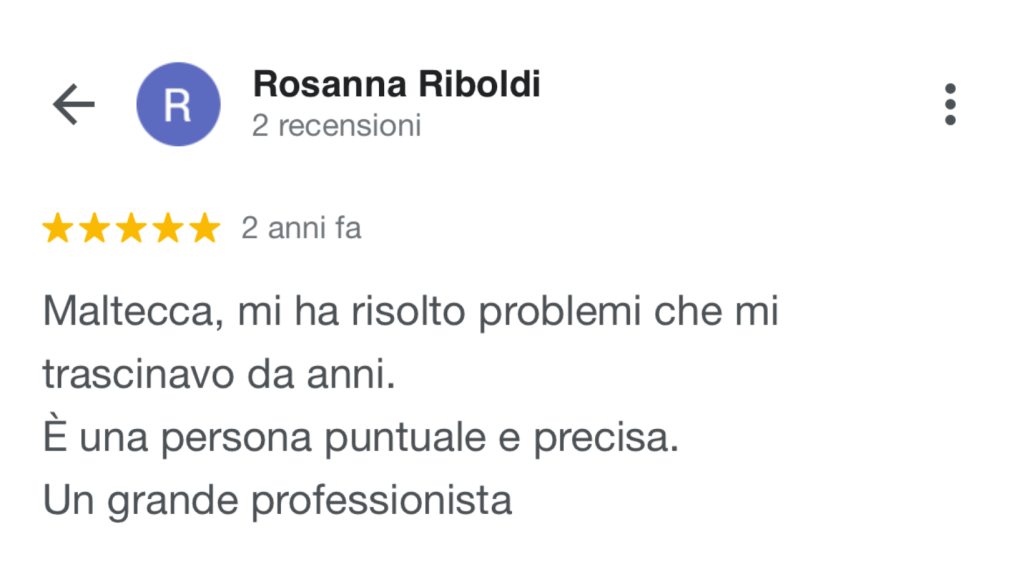Click the "2 anni fa" timestamp
The image size is (1024, 577).
(x=301, y=229)
